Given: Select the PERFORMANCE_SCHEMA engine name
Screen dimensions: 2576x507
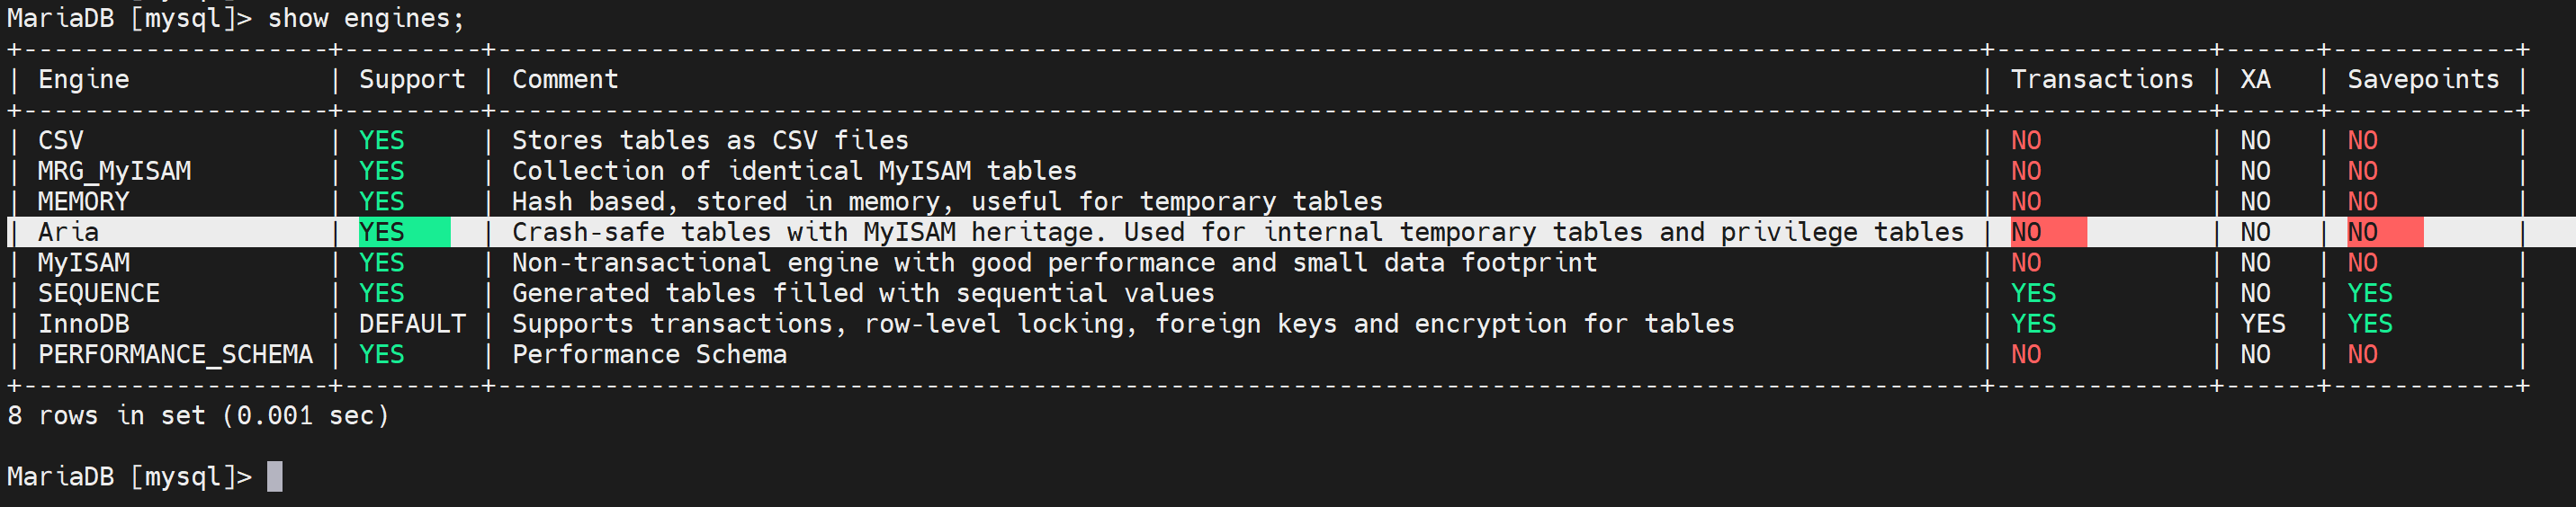Looking at the screenshot, I should [x=175, y=354].
